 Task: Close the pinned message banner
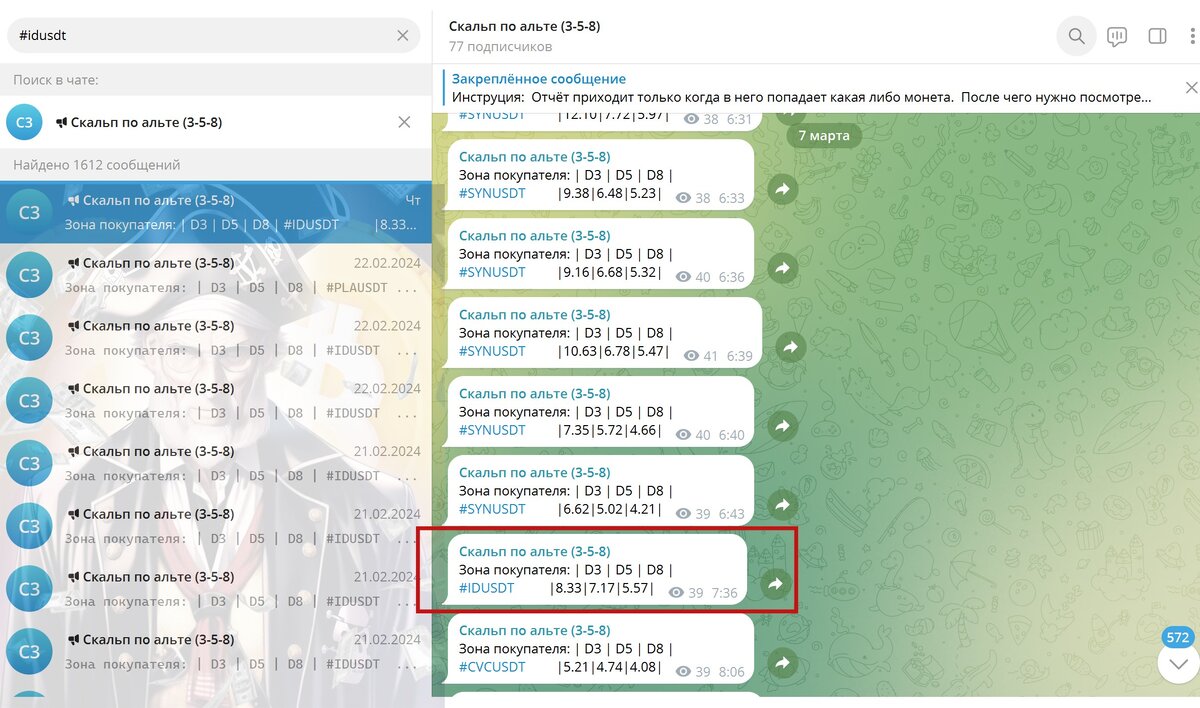pyautogui.click(x=1191, y=88)
